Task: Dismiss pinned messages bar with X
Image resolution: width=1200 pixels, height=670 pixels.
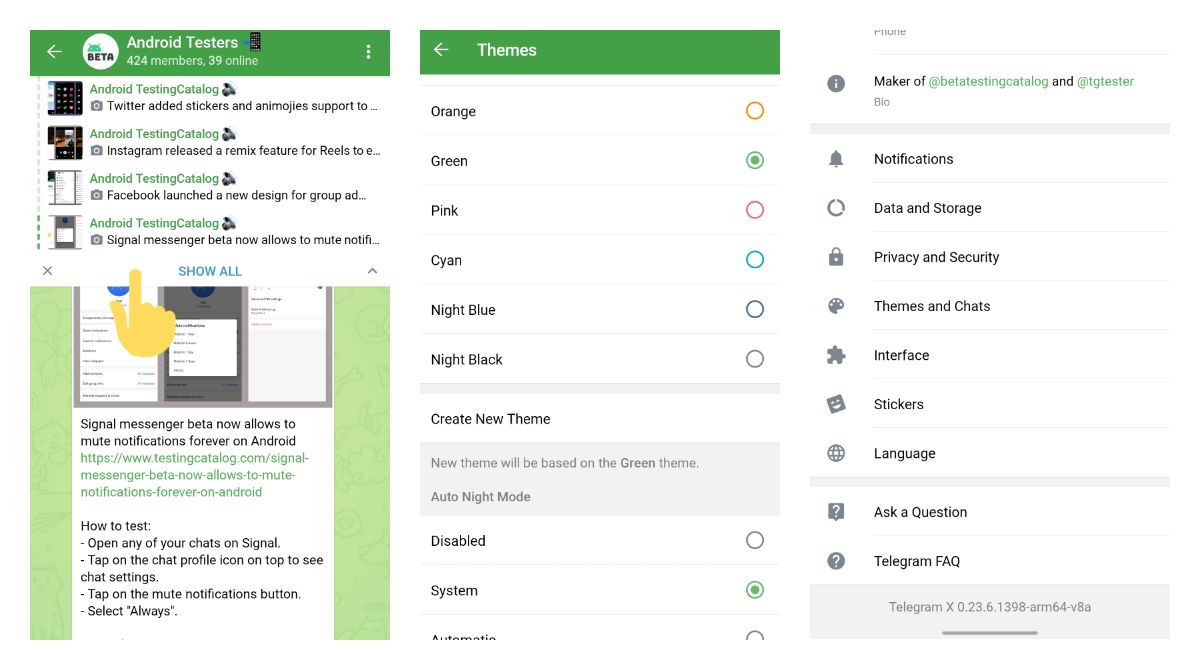Action: pyautogui.click(x=47, y=271)
